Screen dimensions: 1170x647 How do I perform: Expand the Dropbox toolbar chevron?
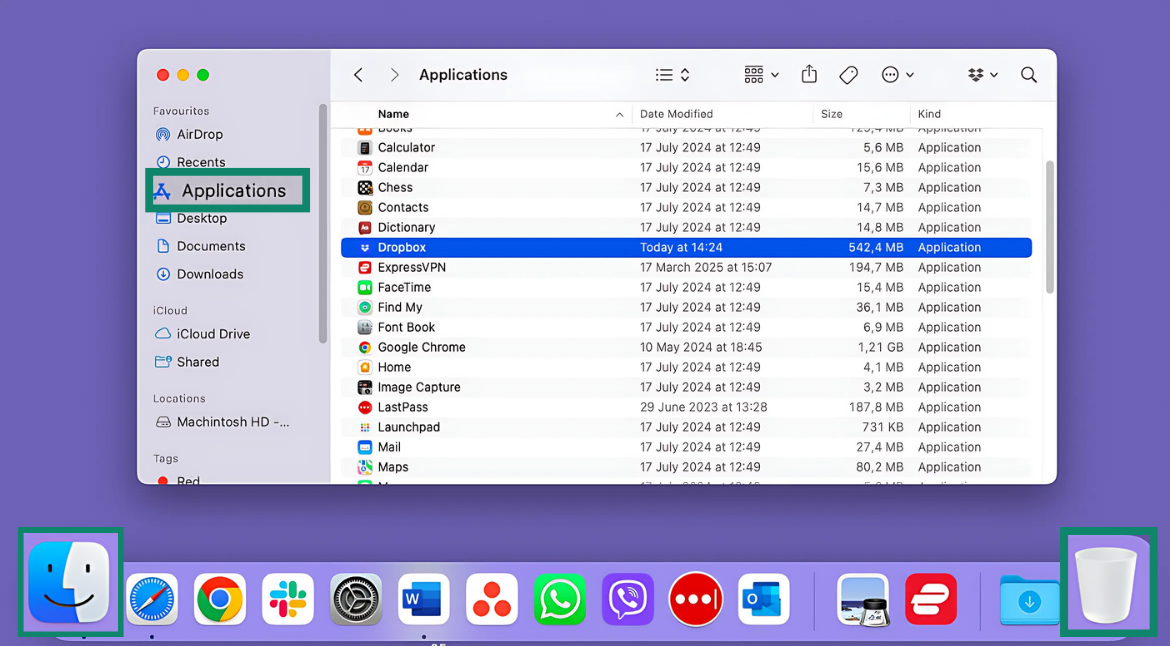tap(994, 74)
